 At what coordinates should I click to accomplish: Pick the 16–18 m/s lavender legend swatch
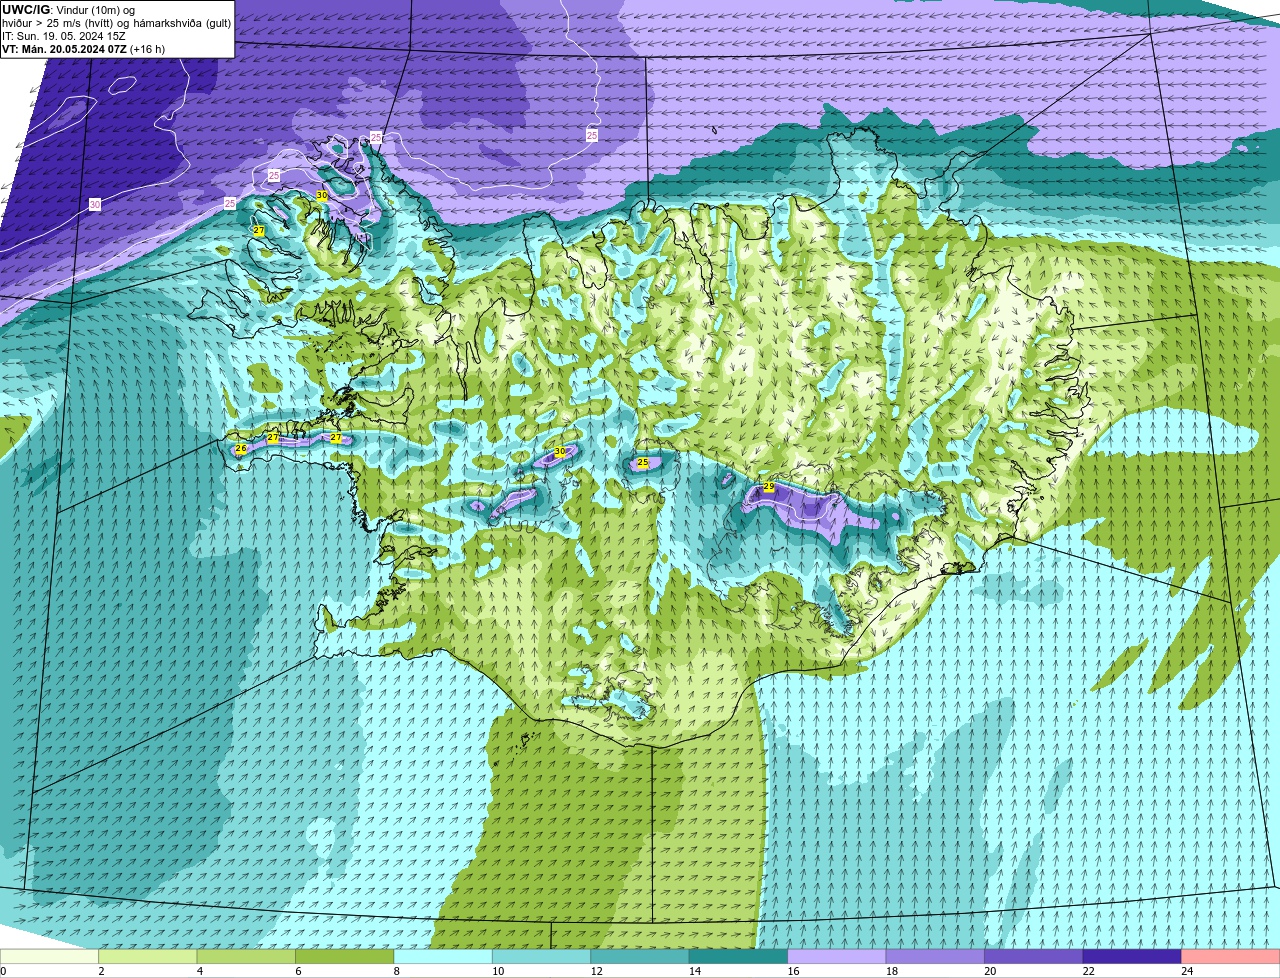point(839,957)
